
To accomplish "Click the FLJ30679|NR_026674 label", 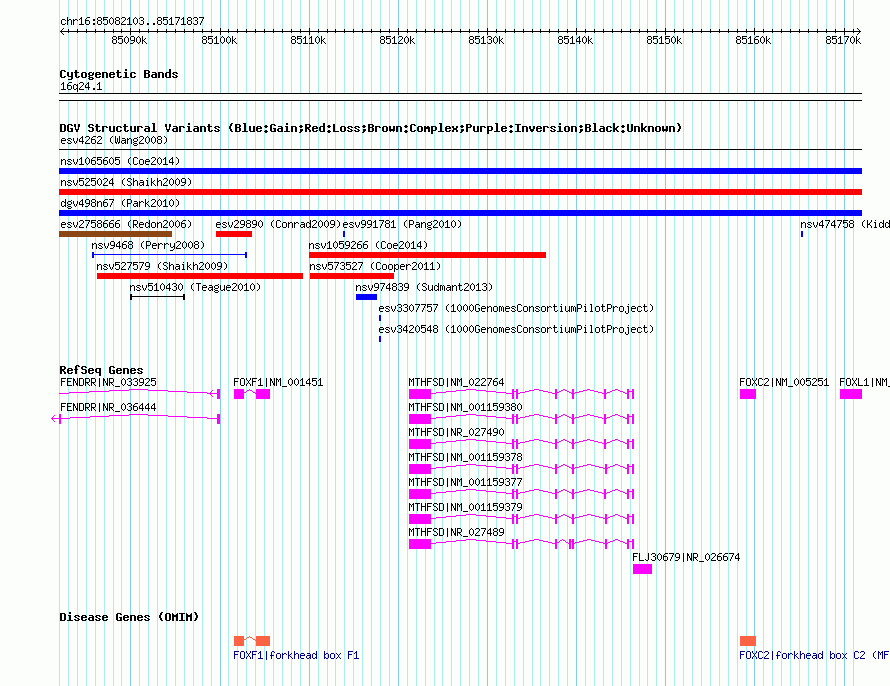I will tap(686, 557).
